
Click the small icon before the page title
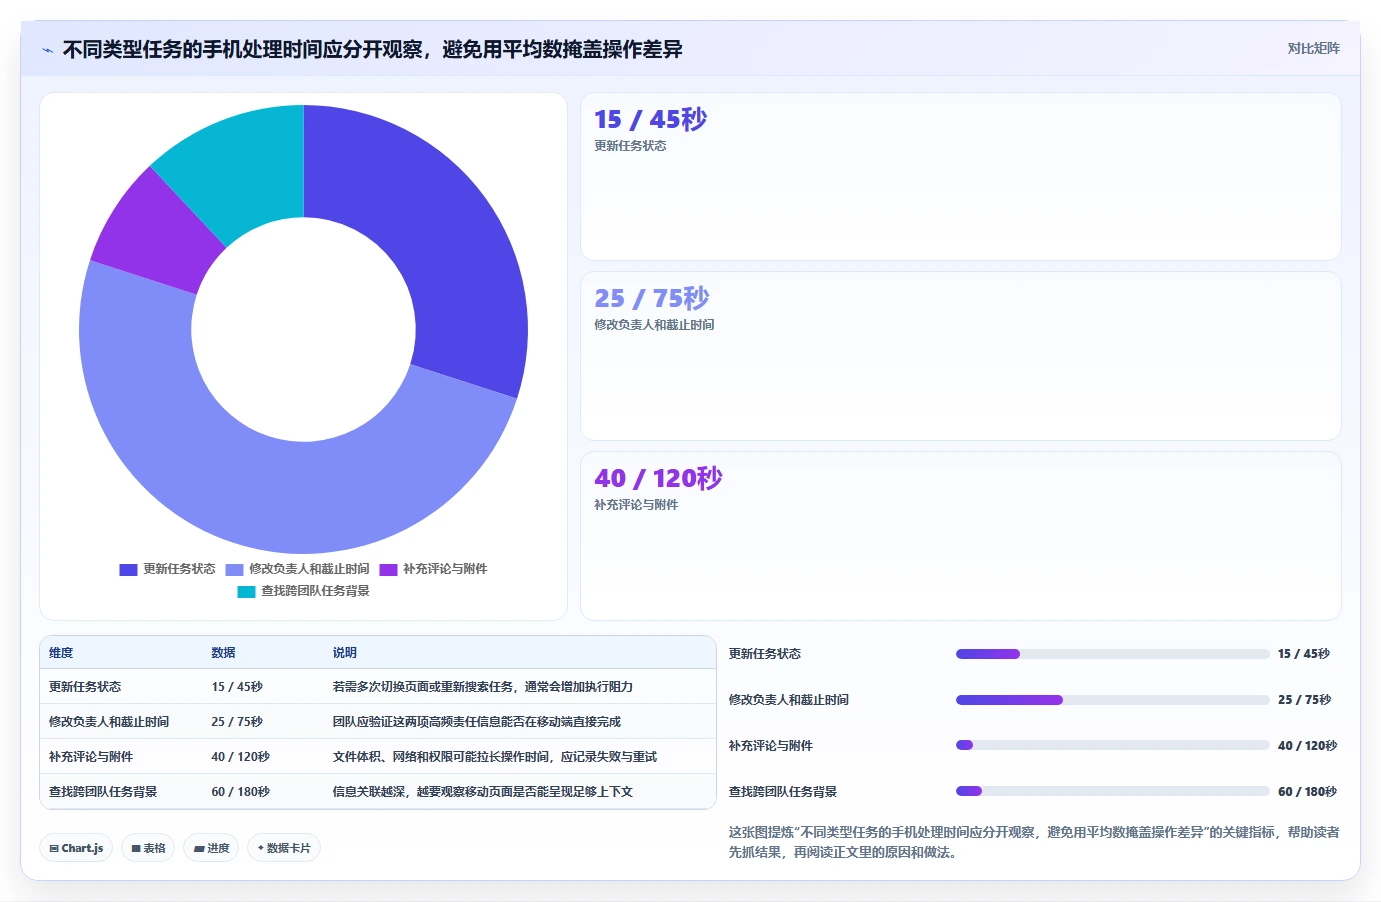tap(47, 50)
